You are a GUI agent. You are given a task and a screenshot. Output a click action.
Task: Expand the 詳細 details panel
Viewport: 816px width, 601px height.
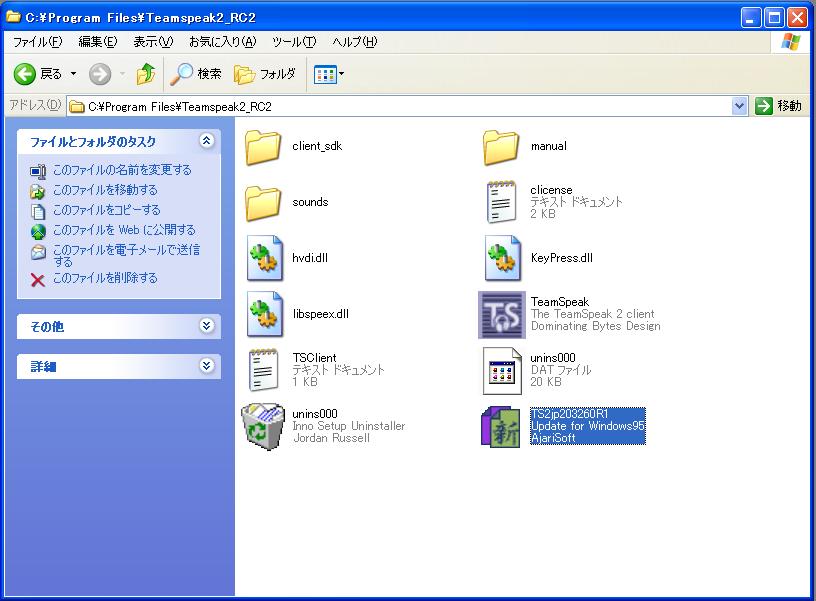point(207,366)
